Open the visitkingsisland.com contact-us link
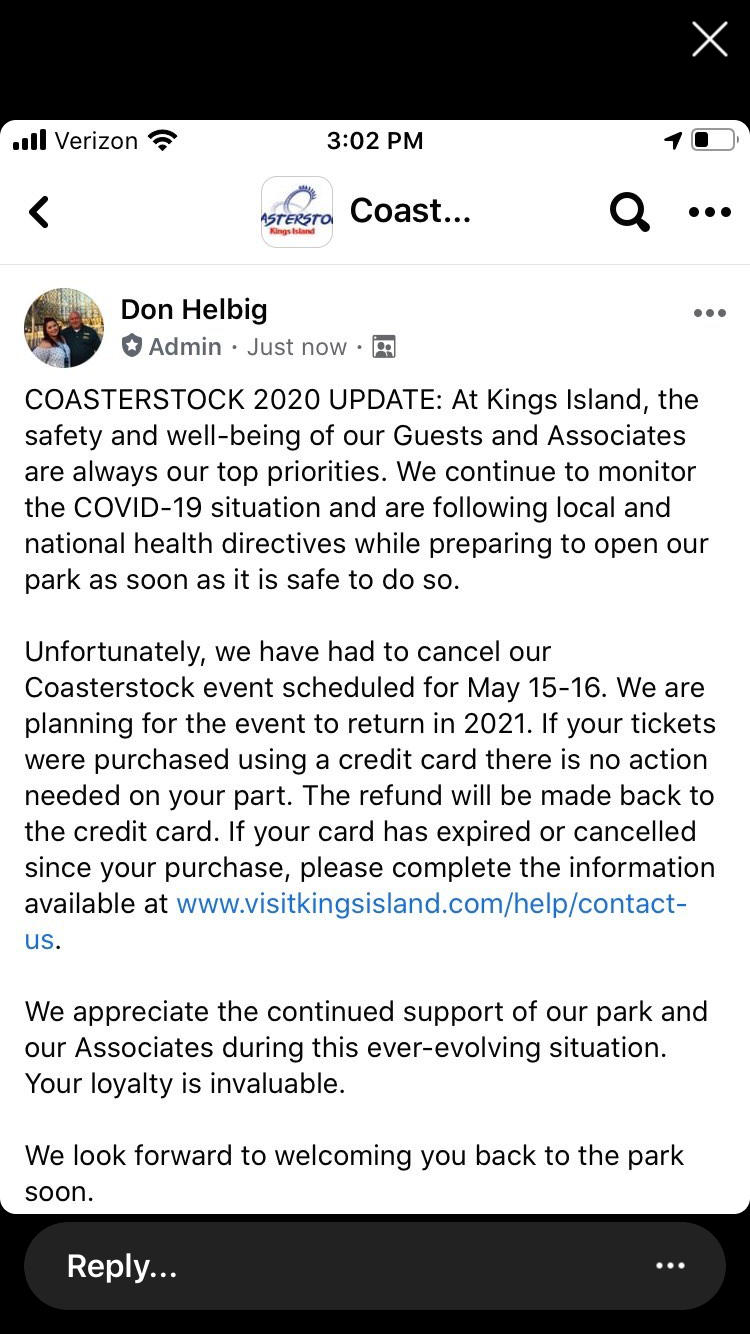The width and height of the screenshot is (750, 1334). (356, 921)
